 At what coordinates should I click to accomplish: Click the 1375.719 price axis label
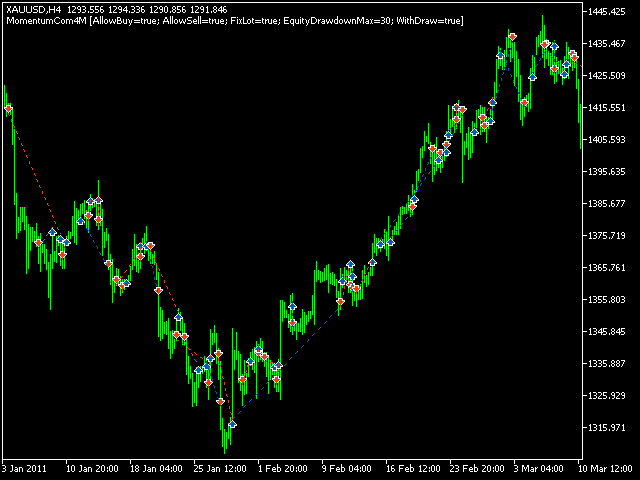point(607,236)
